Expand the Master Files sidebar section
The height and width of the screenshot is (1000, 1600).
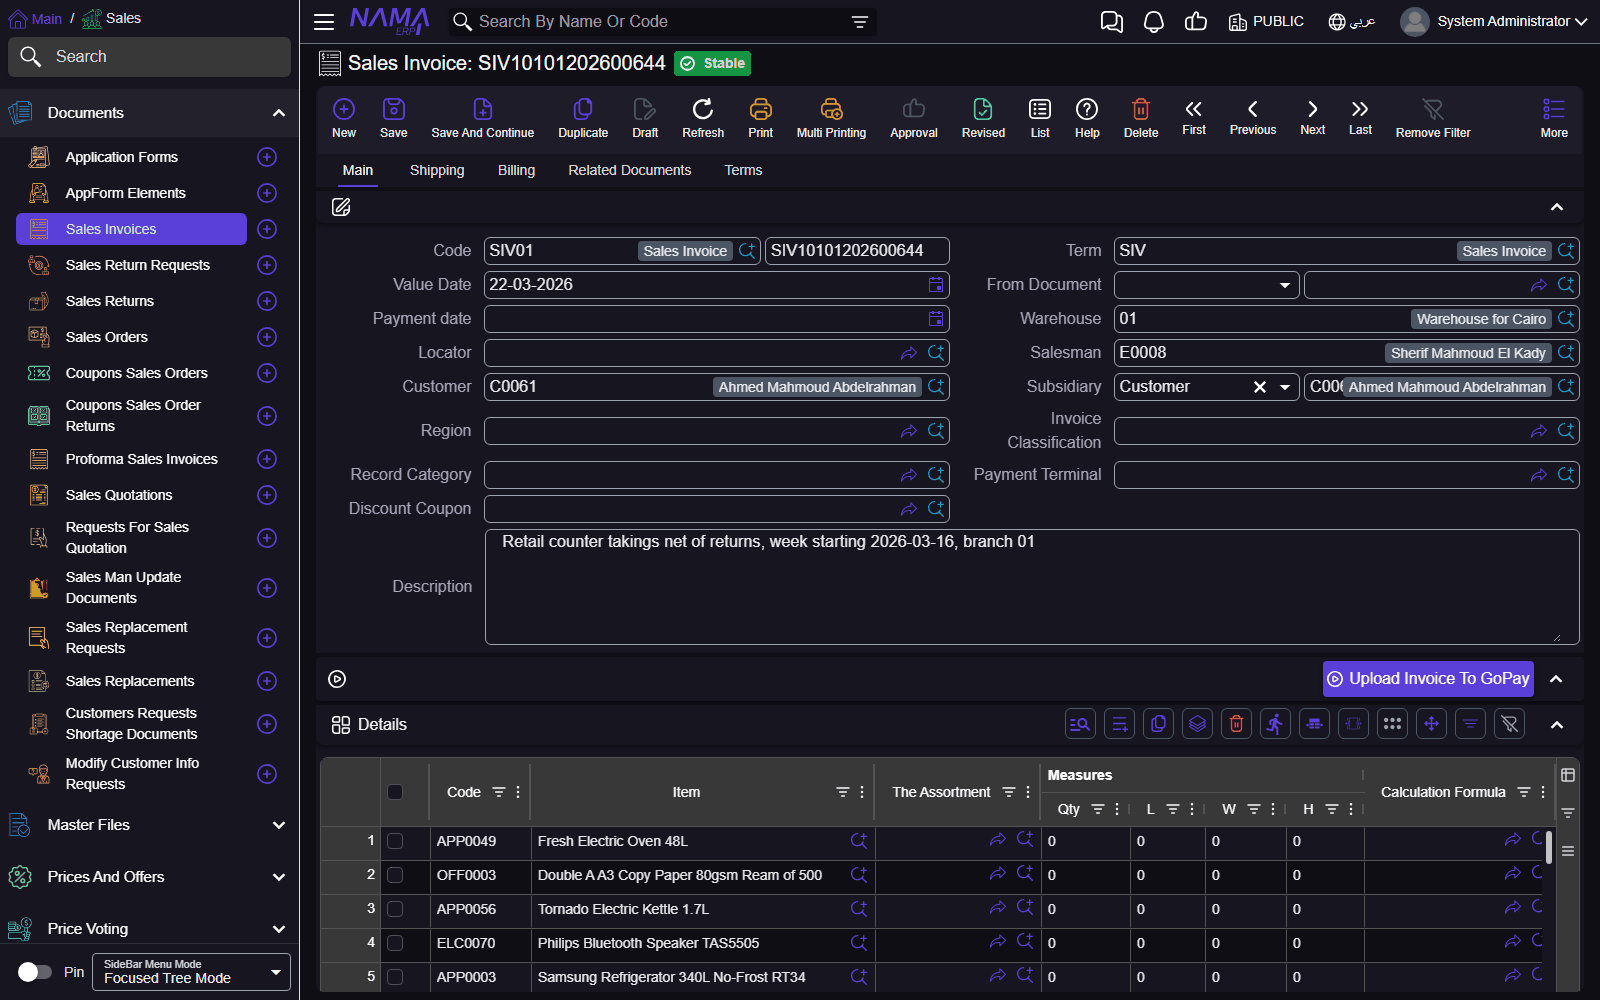pos(279,825)
